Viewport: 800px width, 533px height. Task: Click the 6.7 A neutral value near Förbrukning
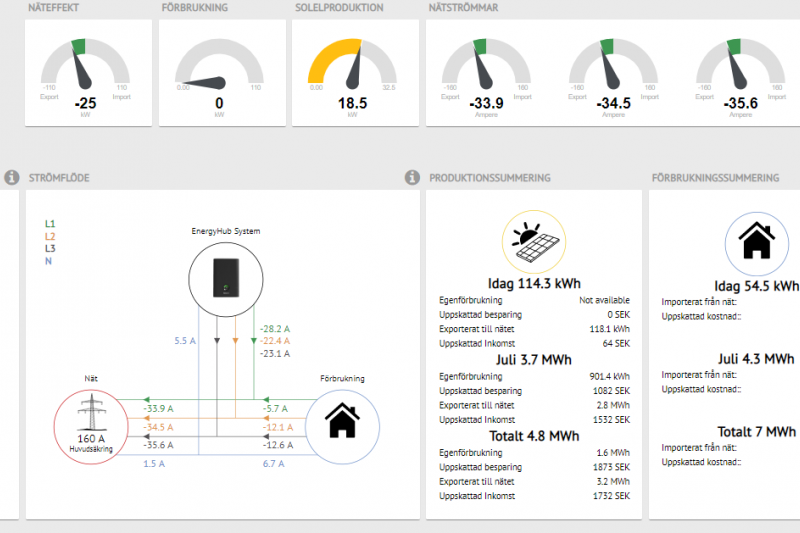point(273,464)
